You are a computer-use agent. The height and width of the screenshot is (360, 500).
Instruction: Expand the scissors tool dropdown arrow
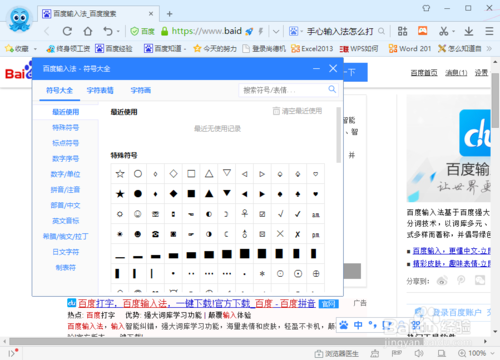tap(454, 32)
